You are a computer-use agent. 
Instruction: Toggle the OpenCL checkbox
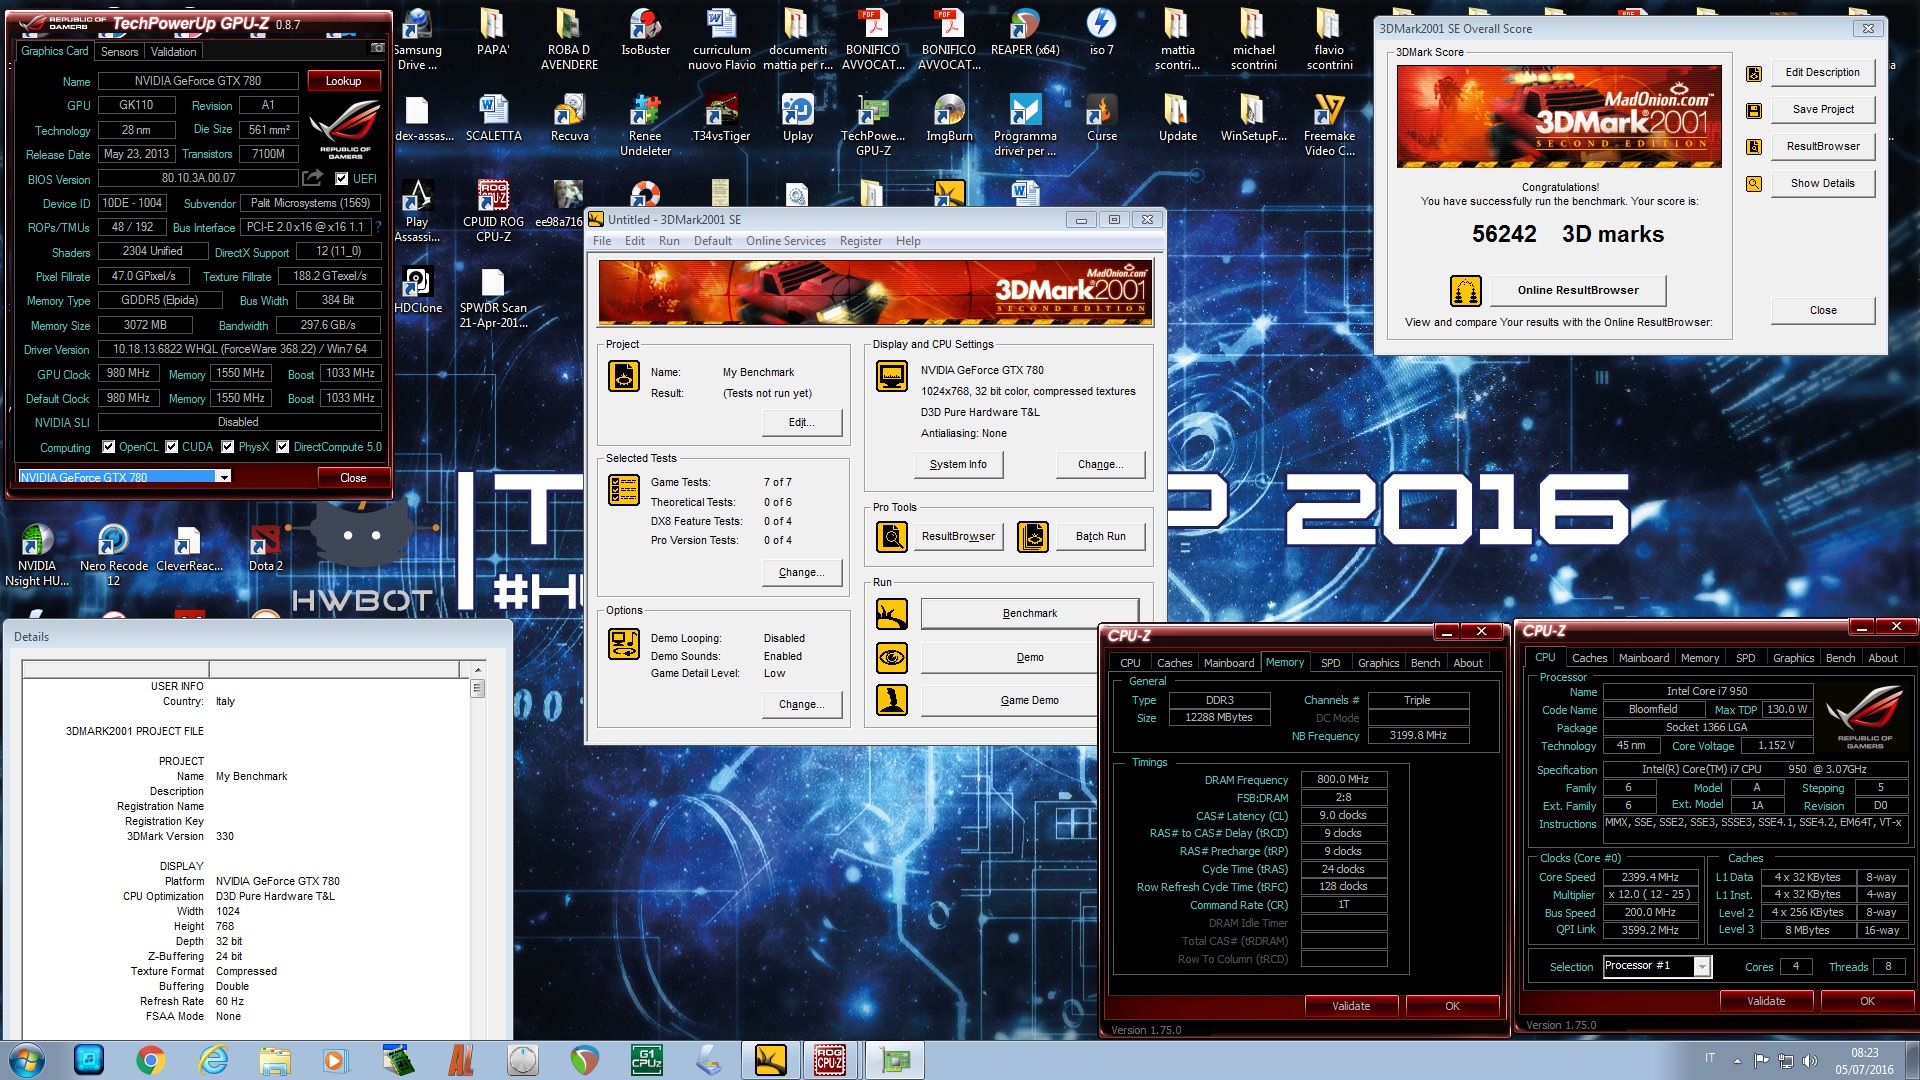click(x=109, y=447)
